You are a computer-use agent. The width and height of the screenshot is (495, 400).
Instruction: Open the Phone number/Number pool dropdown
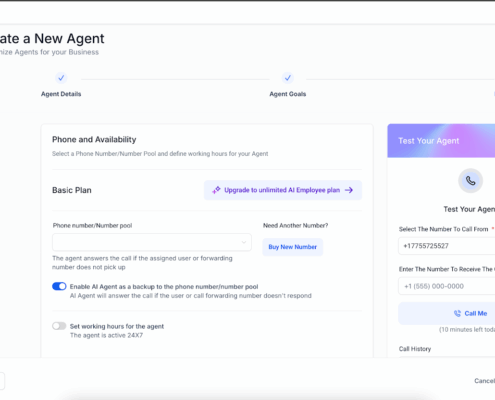point(152,242)
